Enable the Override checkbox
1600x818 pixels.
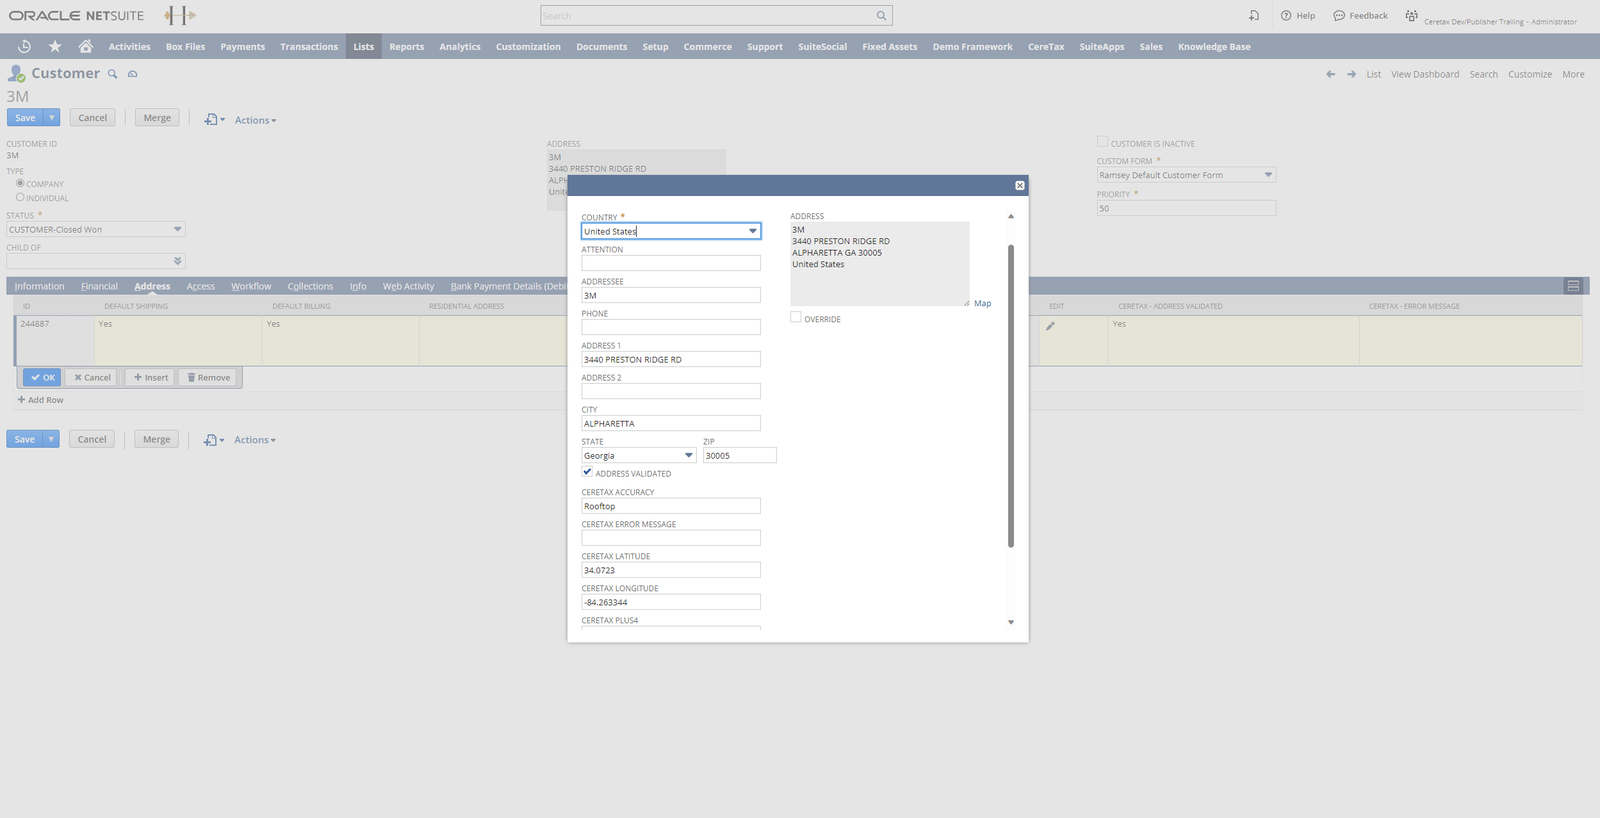796,317
